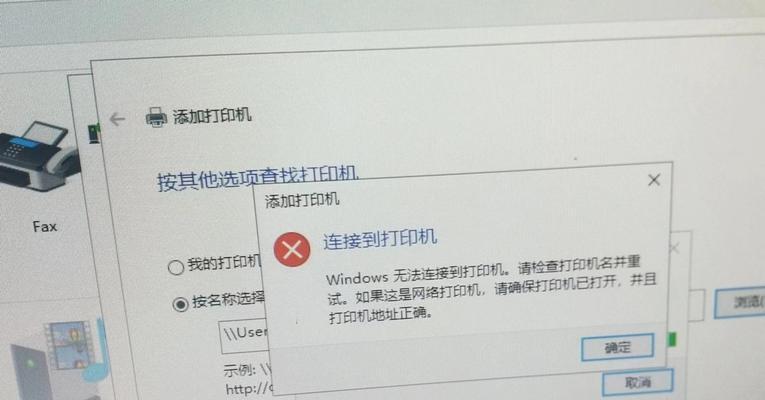The width and height of the screenshot is (765, 400).
Task: Close the 连接到打印机 error dialog with X
Action: (654, 180)
